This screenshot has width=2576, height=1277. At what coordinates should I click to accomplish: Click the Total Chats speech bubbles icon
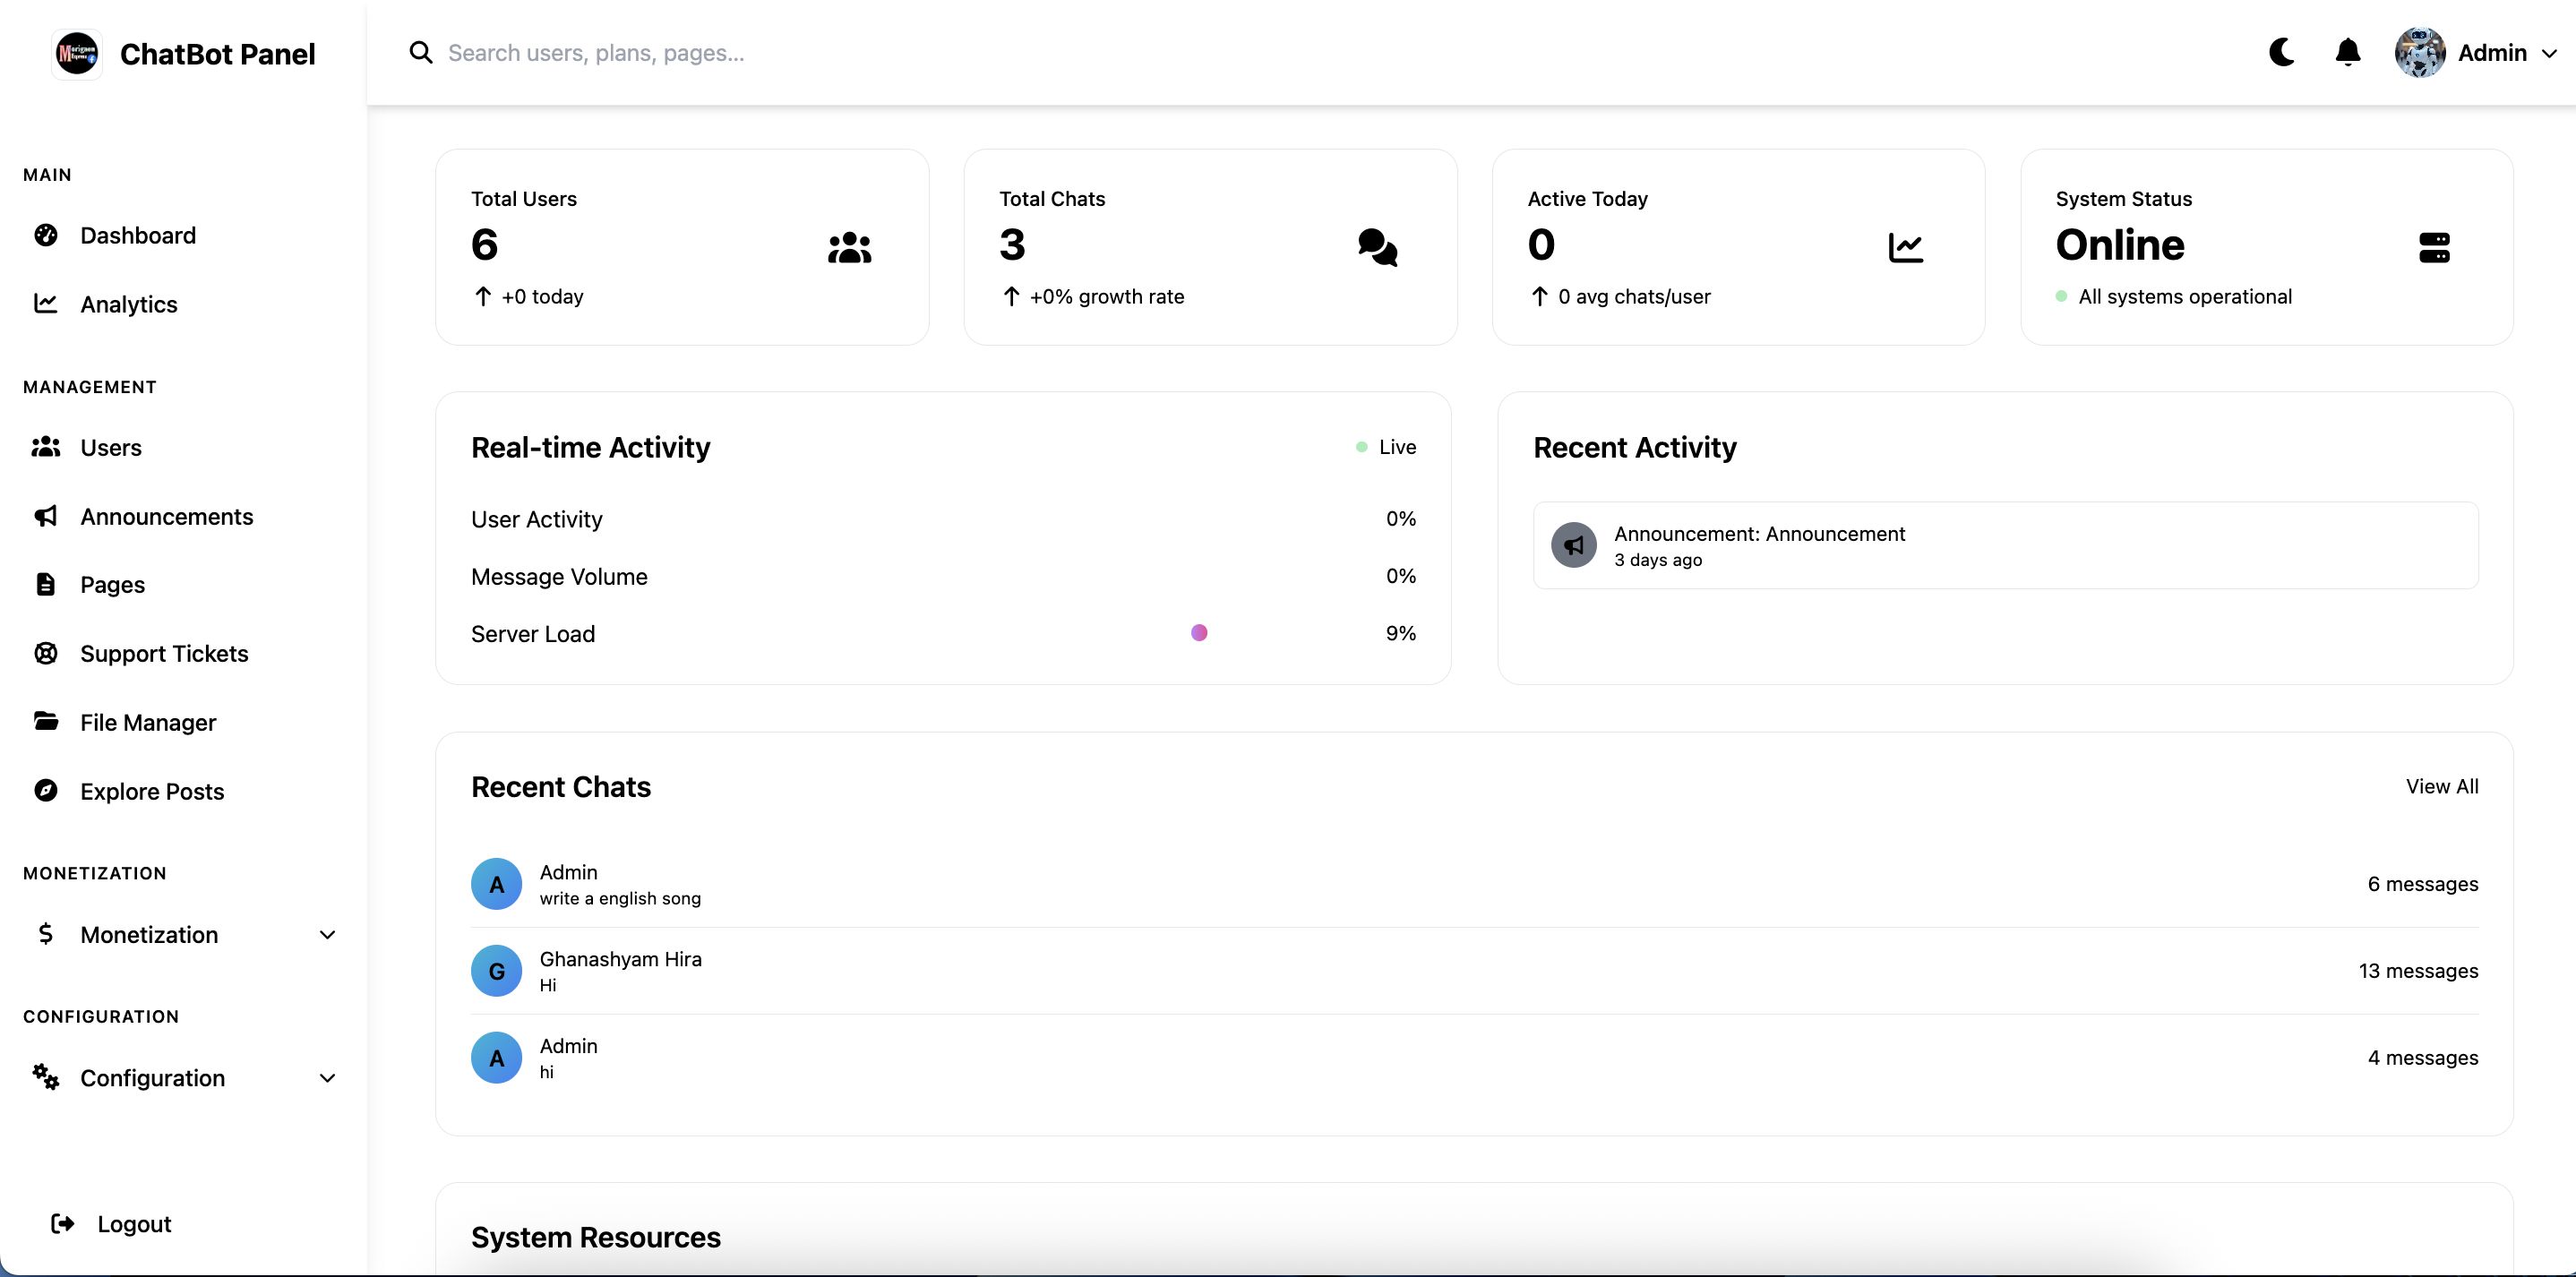click(x=1377, y=247)
